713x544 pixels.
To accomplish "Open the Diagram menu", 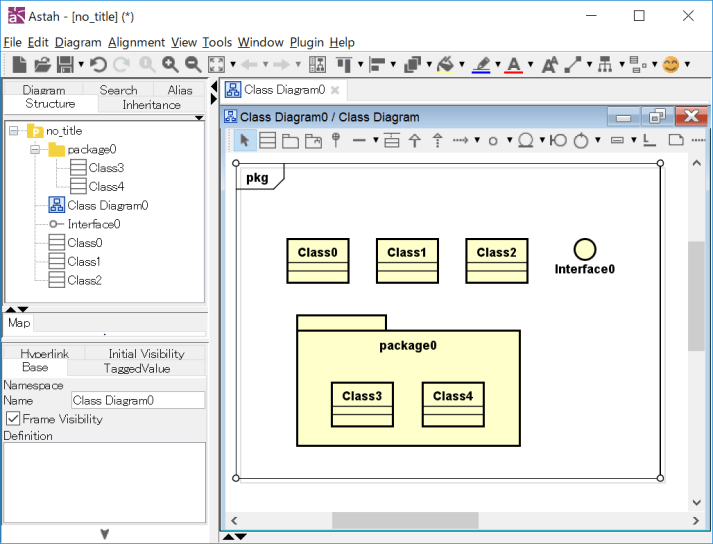I will (x=78, y=42).
